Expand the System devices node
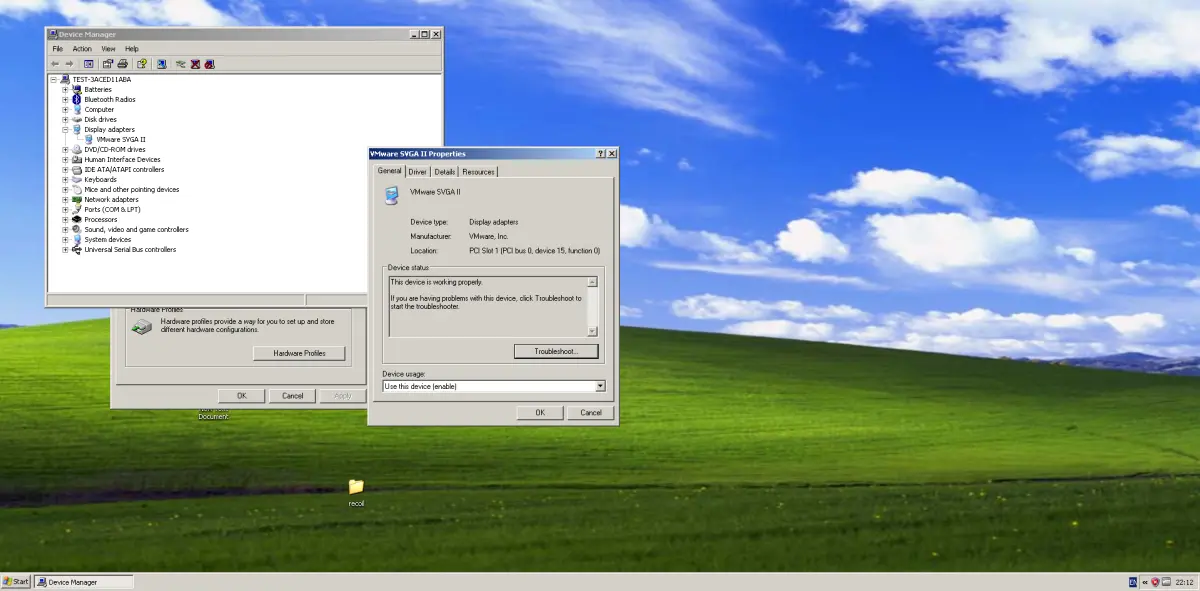 (x=66, y=239)
